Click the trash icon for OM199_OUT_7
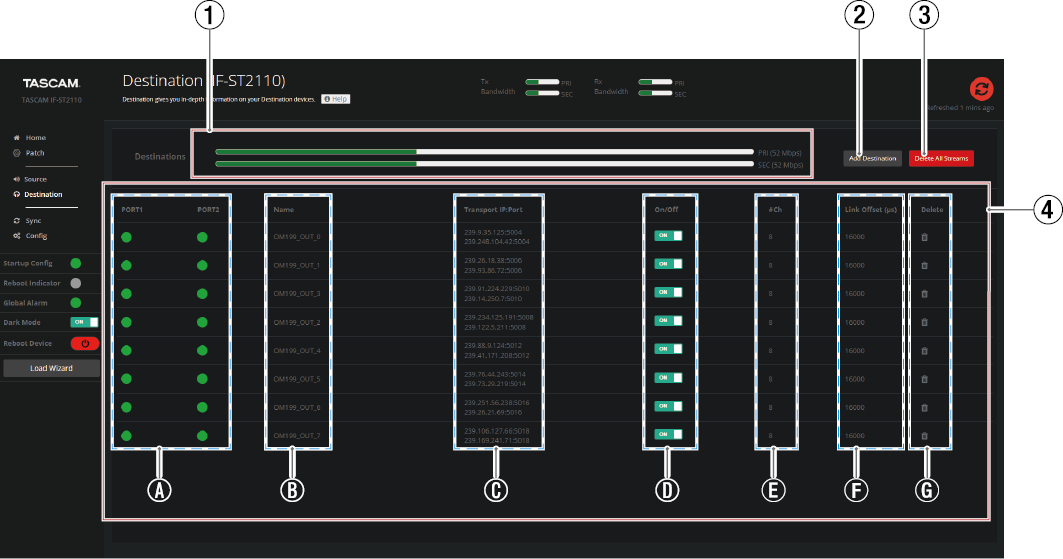This screenshot has height=559, width=1063. pyautogui.click(x=924, y=436)
